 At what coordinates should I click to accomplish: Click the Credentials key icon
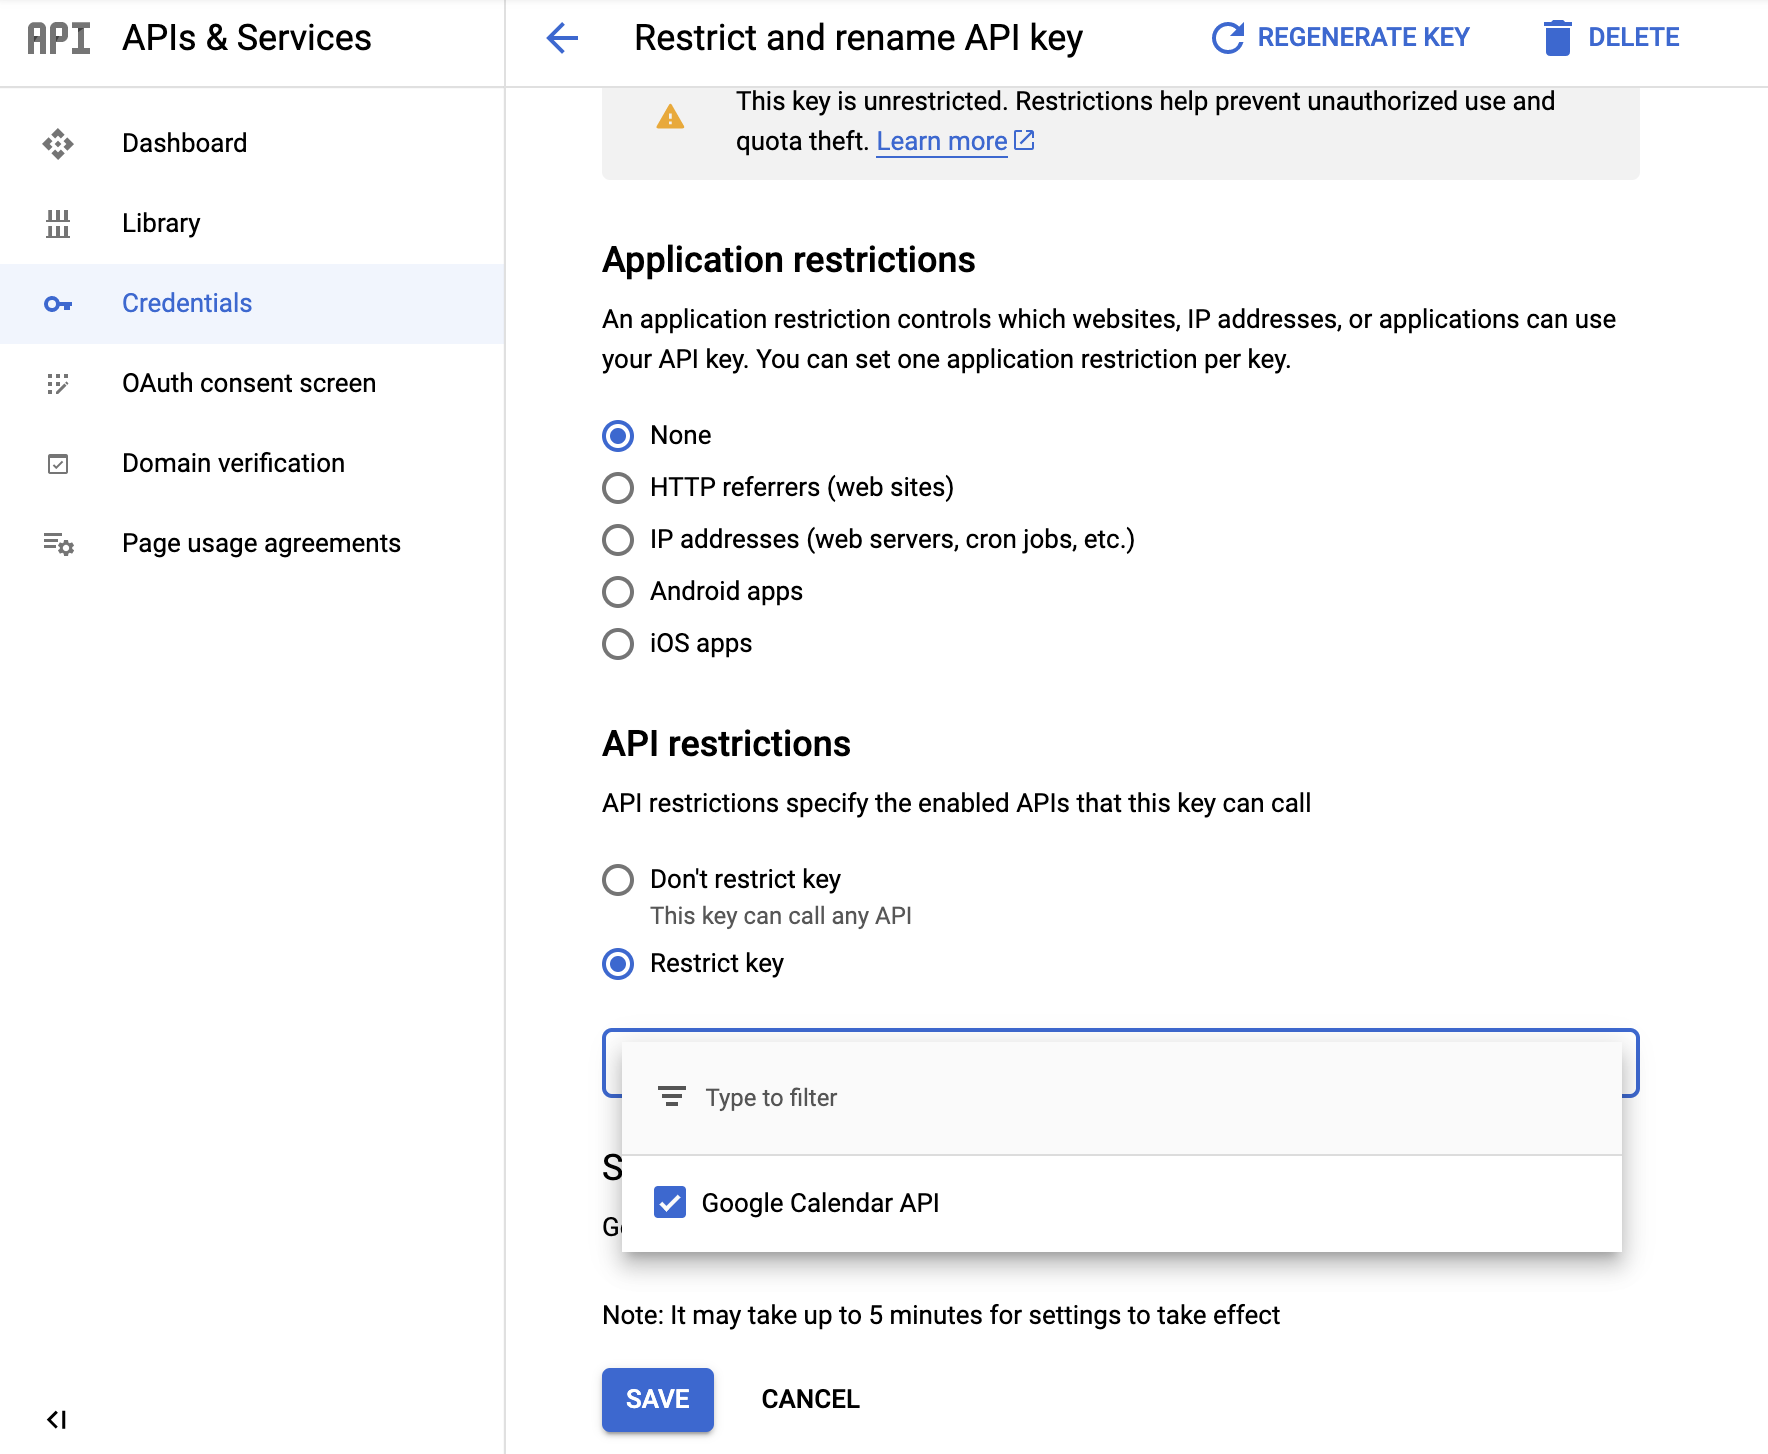point(58,304)
